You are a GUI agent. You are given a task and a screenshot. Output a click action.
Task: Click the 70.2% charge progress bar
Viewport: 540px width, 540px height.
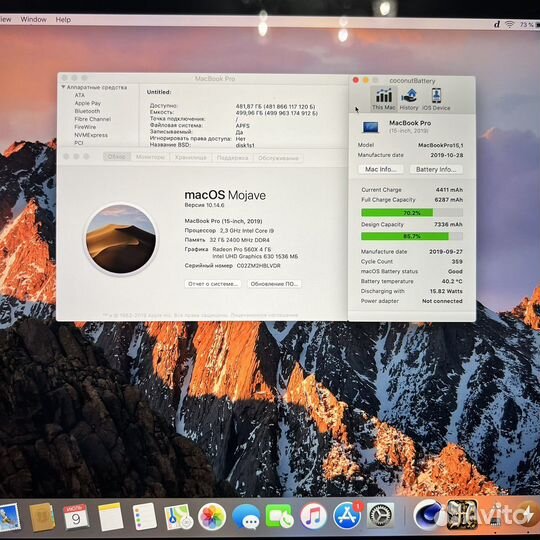pyautogui.click(x=412, y=213)
